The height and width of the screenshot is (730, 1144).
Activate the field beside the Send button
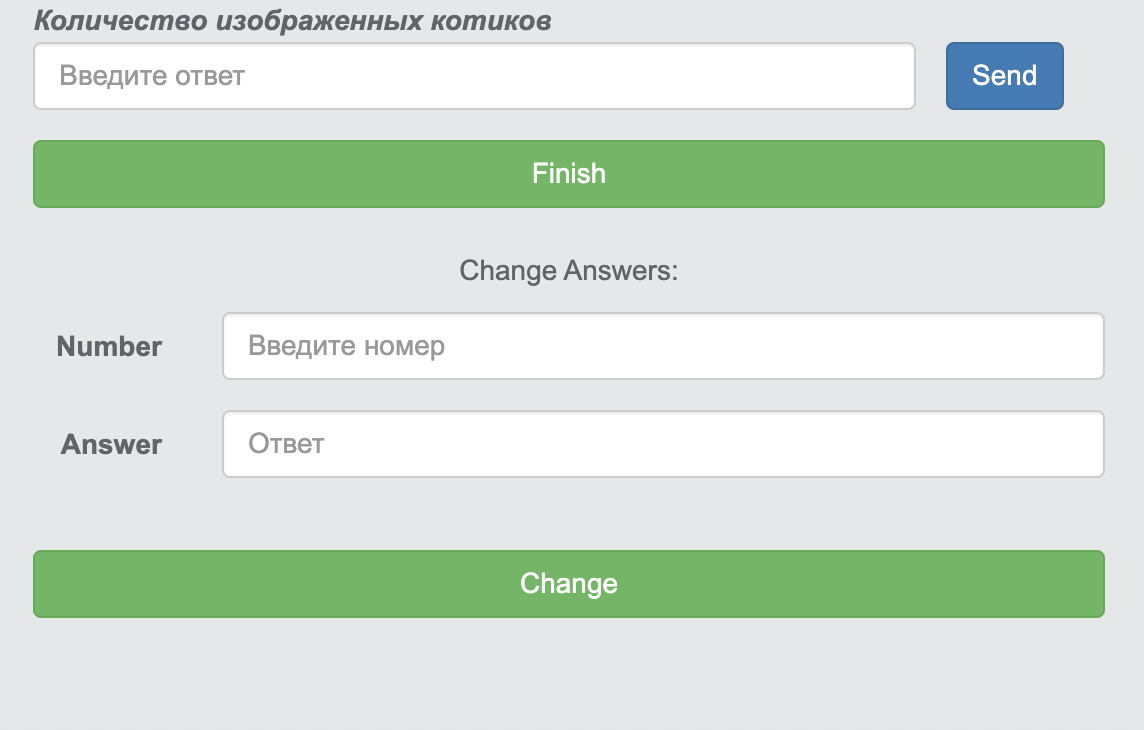(474, 76)
